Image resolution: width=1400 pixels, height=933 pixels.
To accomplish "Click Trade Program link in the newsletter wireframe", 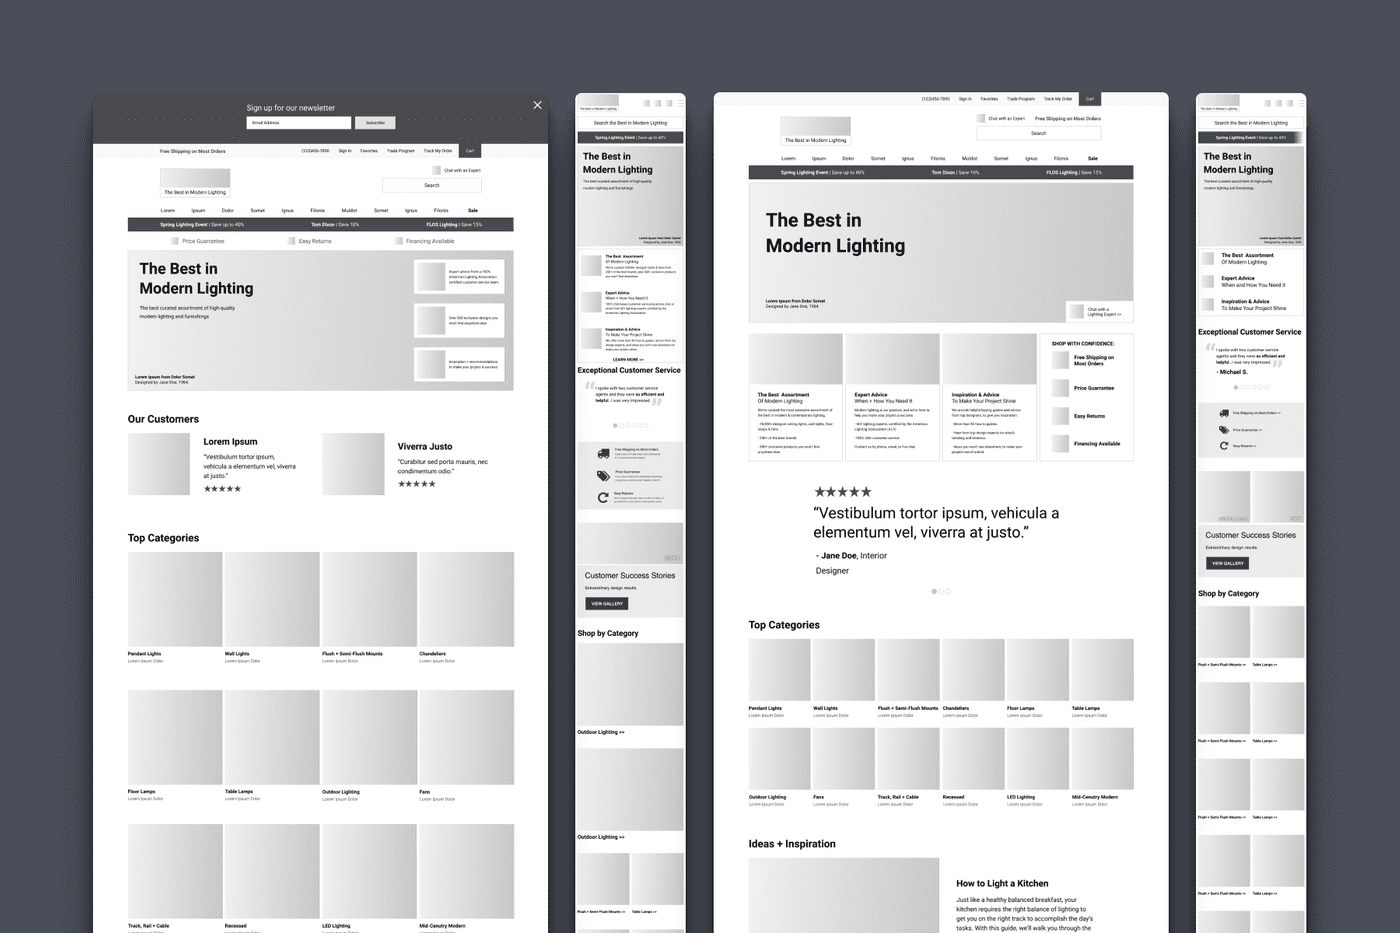I will 401,151.
